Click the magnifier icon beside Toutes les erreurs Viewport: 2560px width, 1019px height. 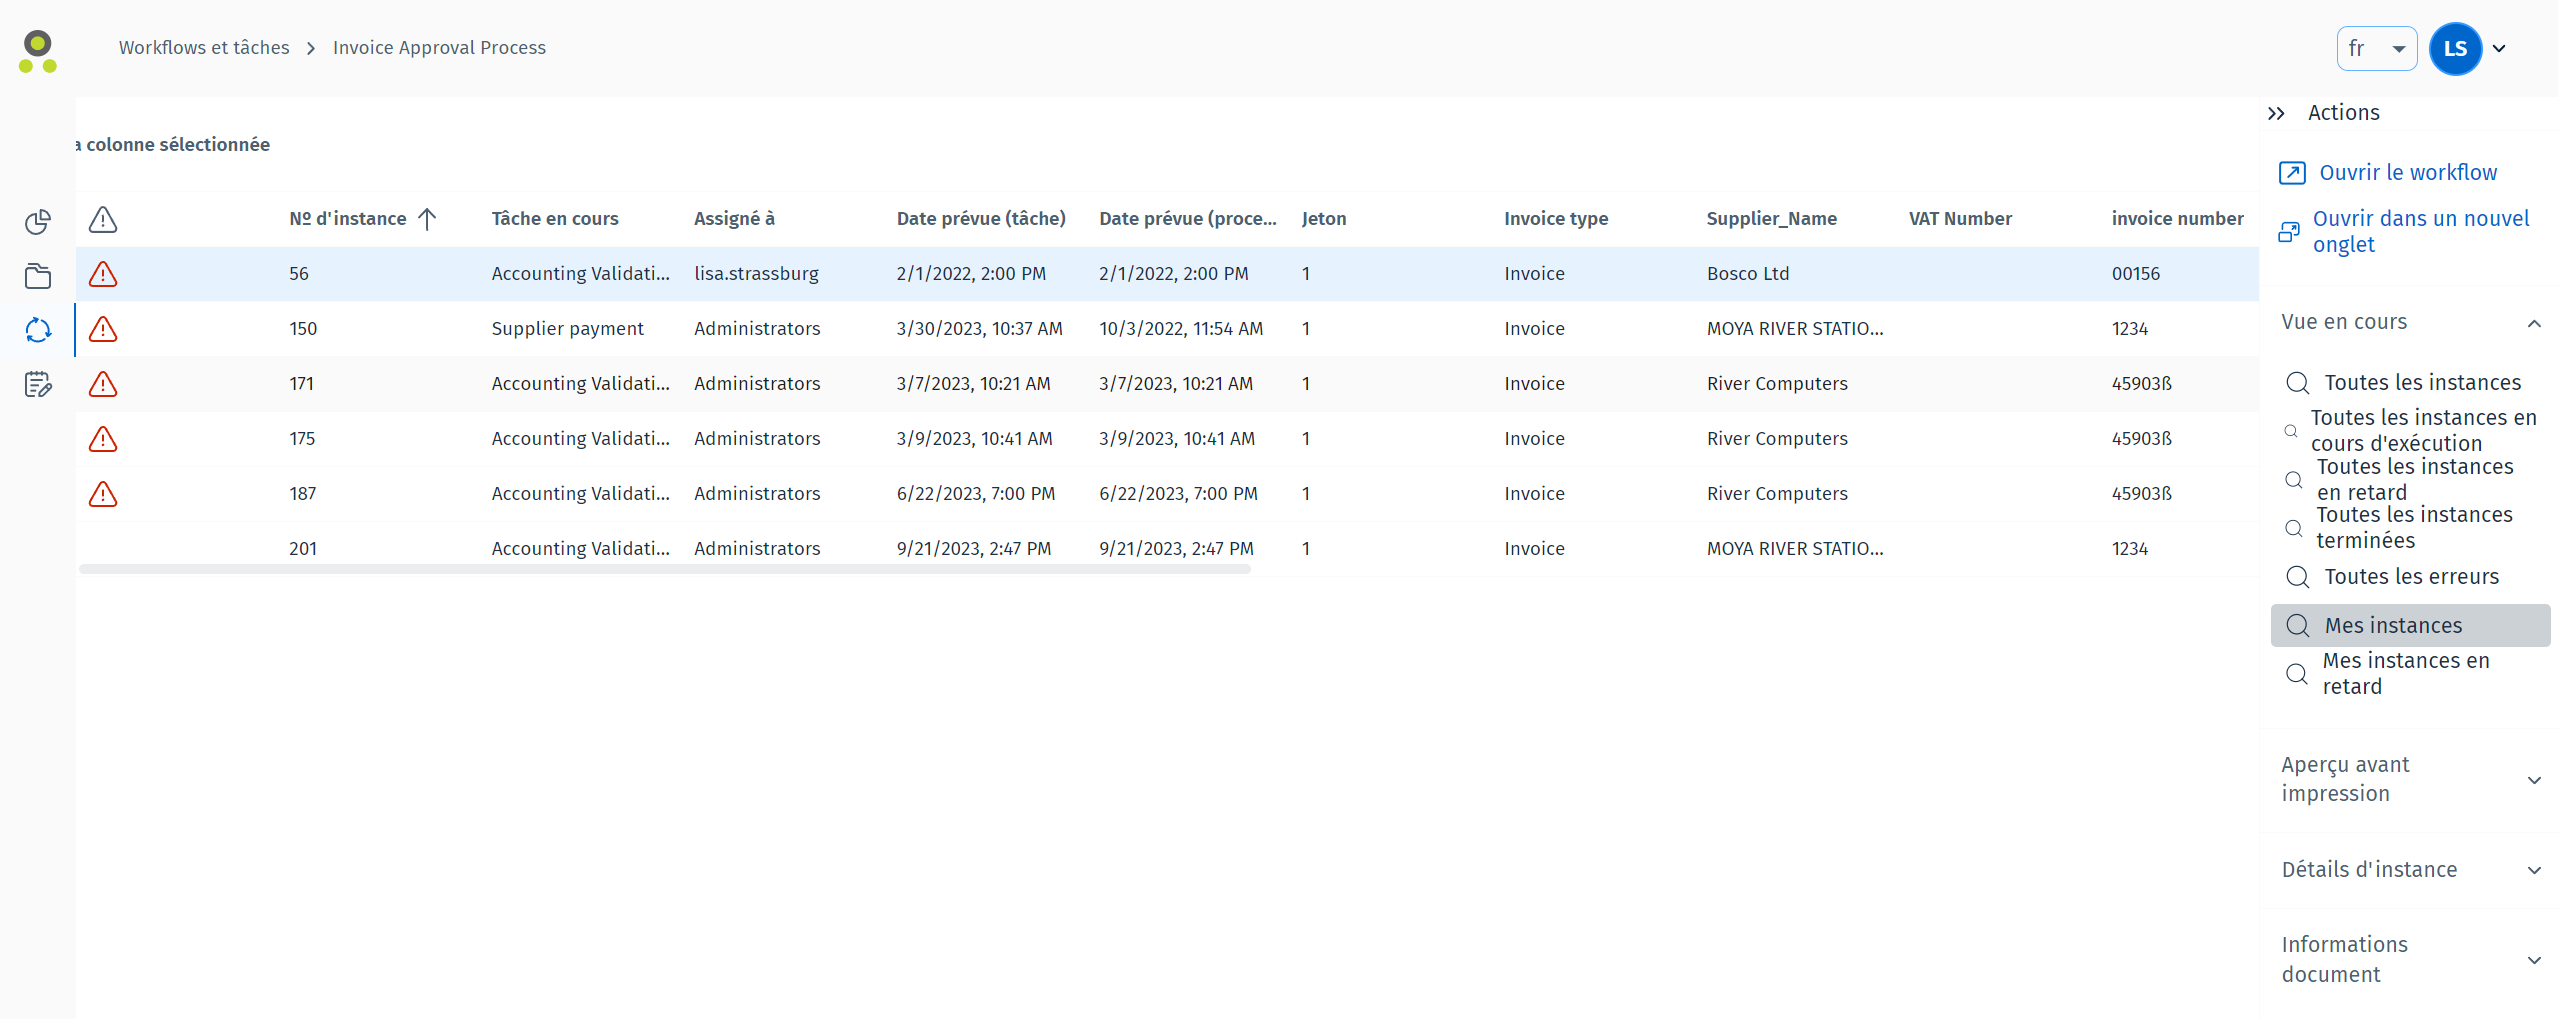(x=2298, y=577)
